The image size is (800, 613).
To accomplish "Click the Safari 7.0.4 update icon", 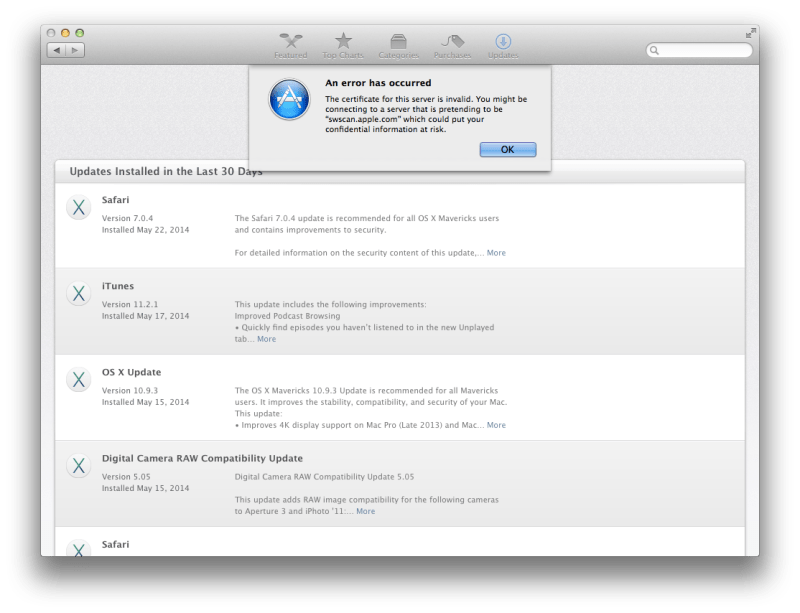I will [x=79, y=207].
